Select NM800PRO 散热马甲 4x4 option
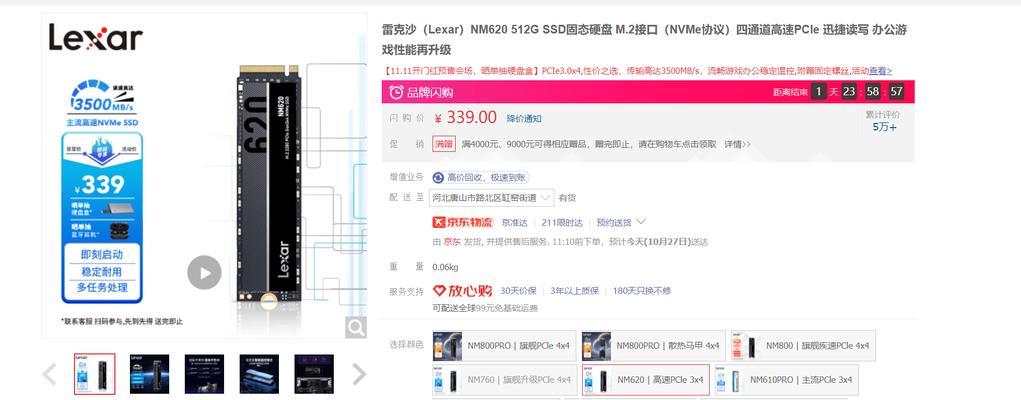Screen dimensions: 1021x400 654,346
